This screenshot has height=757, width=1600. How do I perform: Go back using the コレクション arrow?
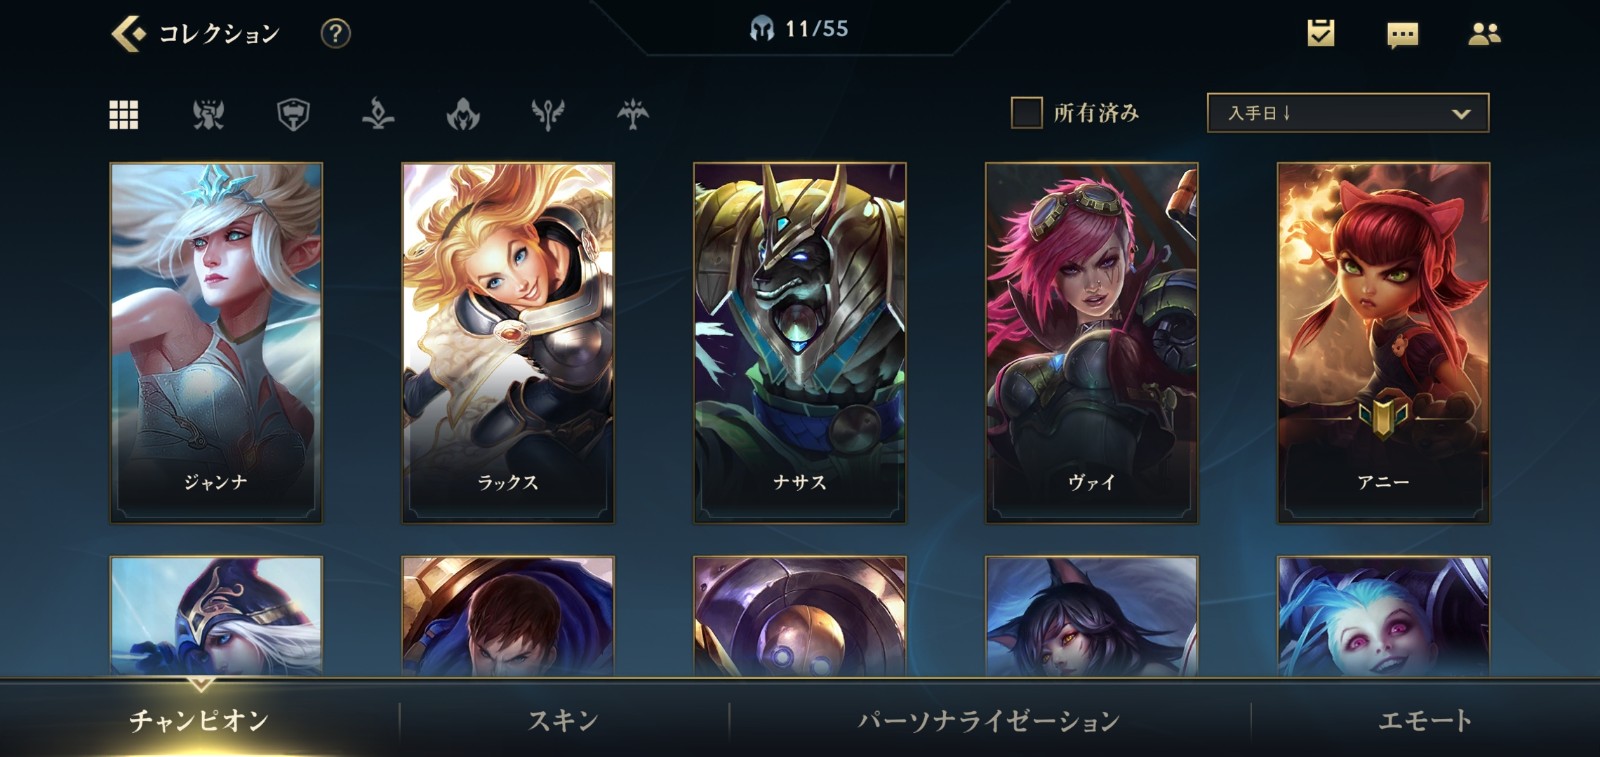(x=128, y=34)
